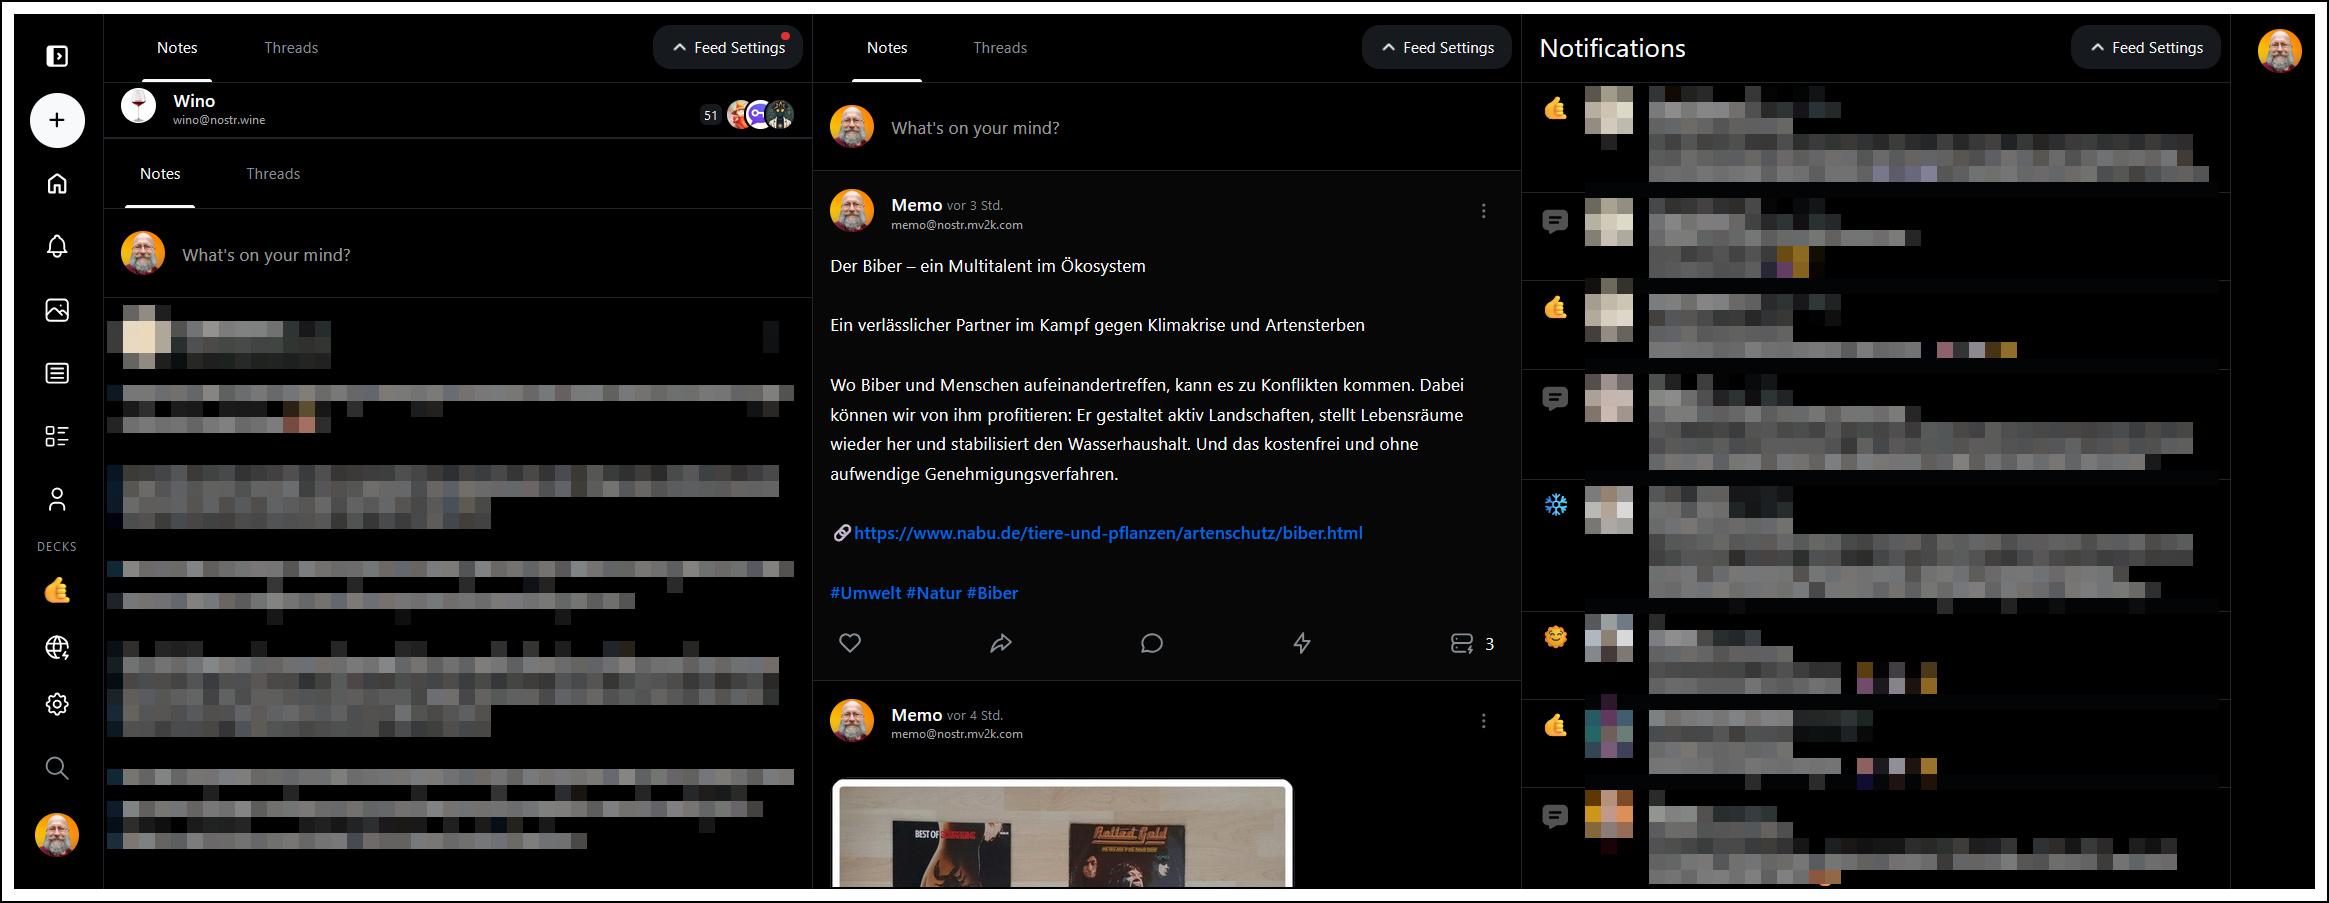Collapse Feed Settings in the Notifications column
Screen dimensions: 2329x903
pos(2145,47)
